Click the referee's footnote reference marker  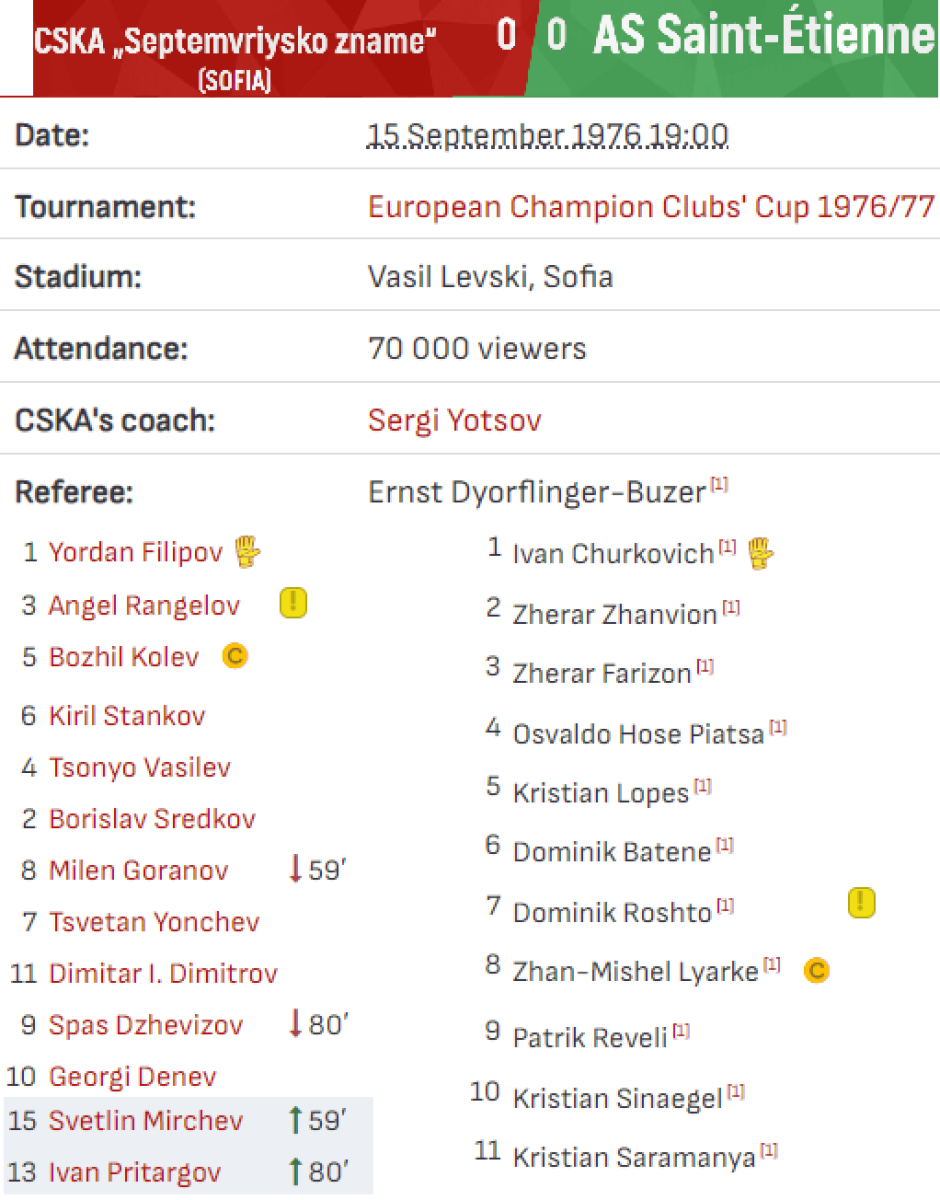(x=719, y=486)
